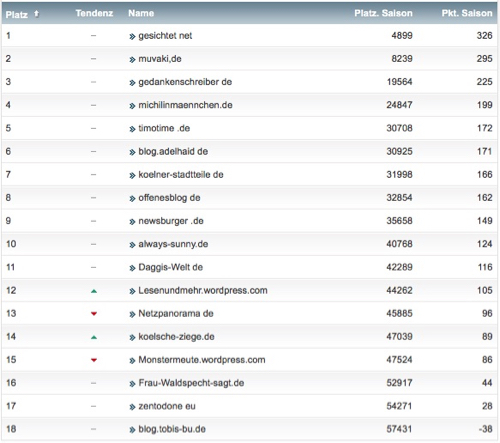
Task: Open the koelner-stadtteile de link
Action: click(181, 175)
